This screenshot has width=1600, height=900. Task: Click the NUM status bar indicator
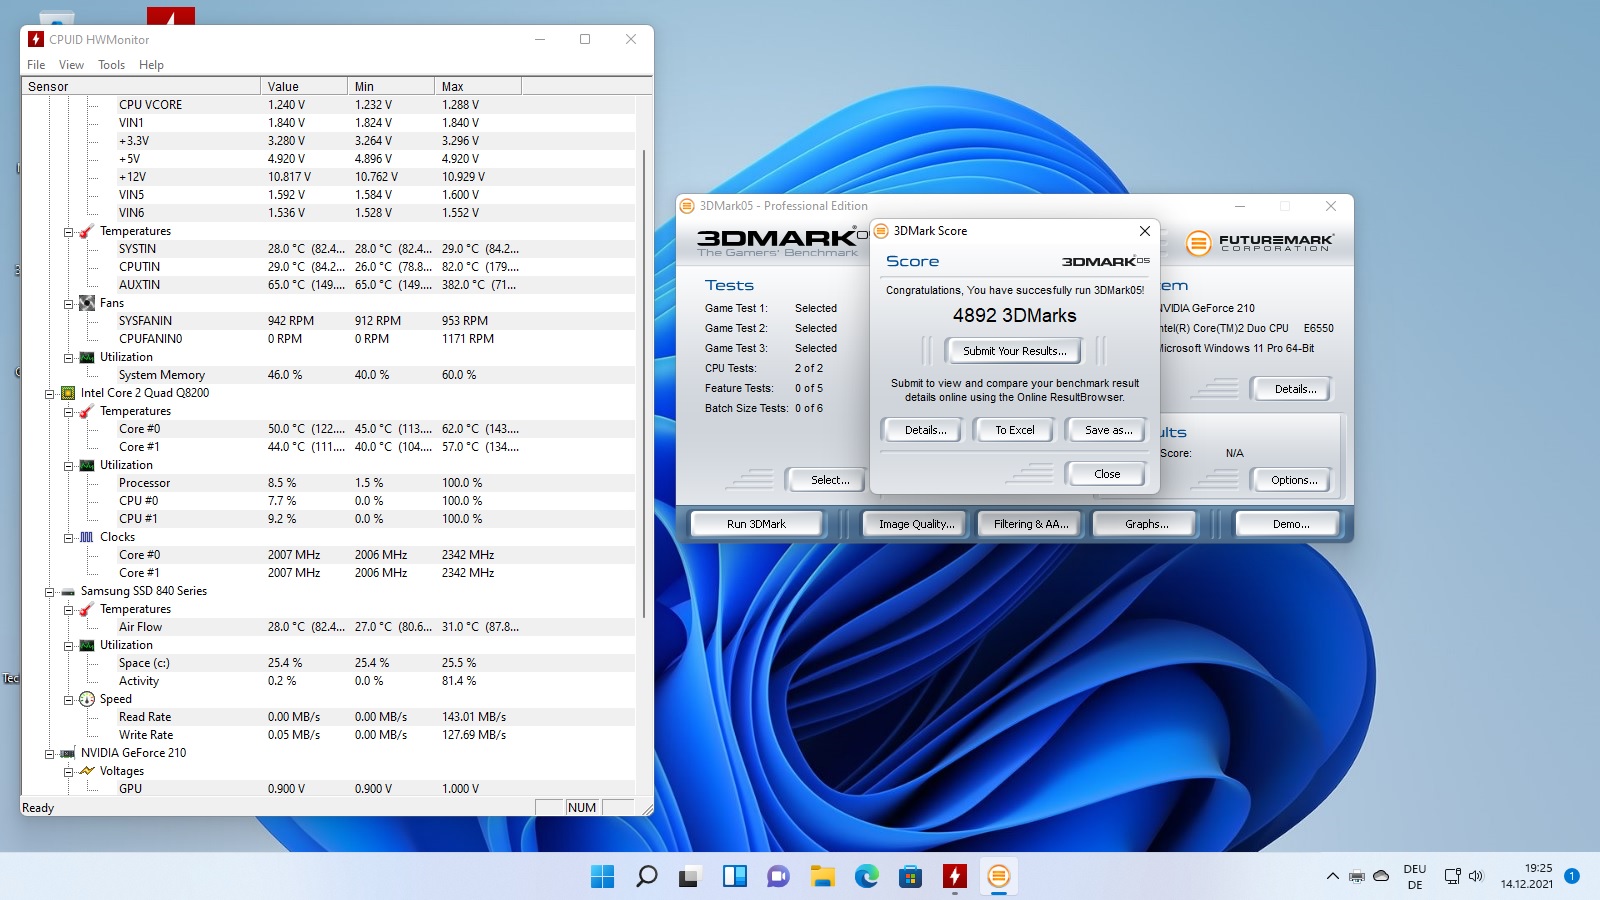click(x=581, y=808)
